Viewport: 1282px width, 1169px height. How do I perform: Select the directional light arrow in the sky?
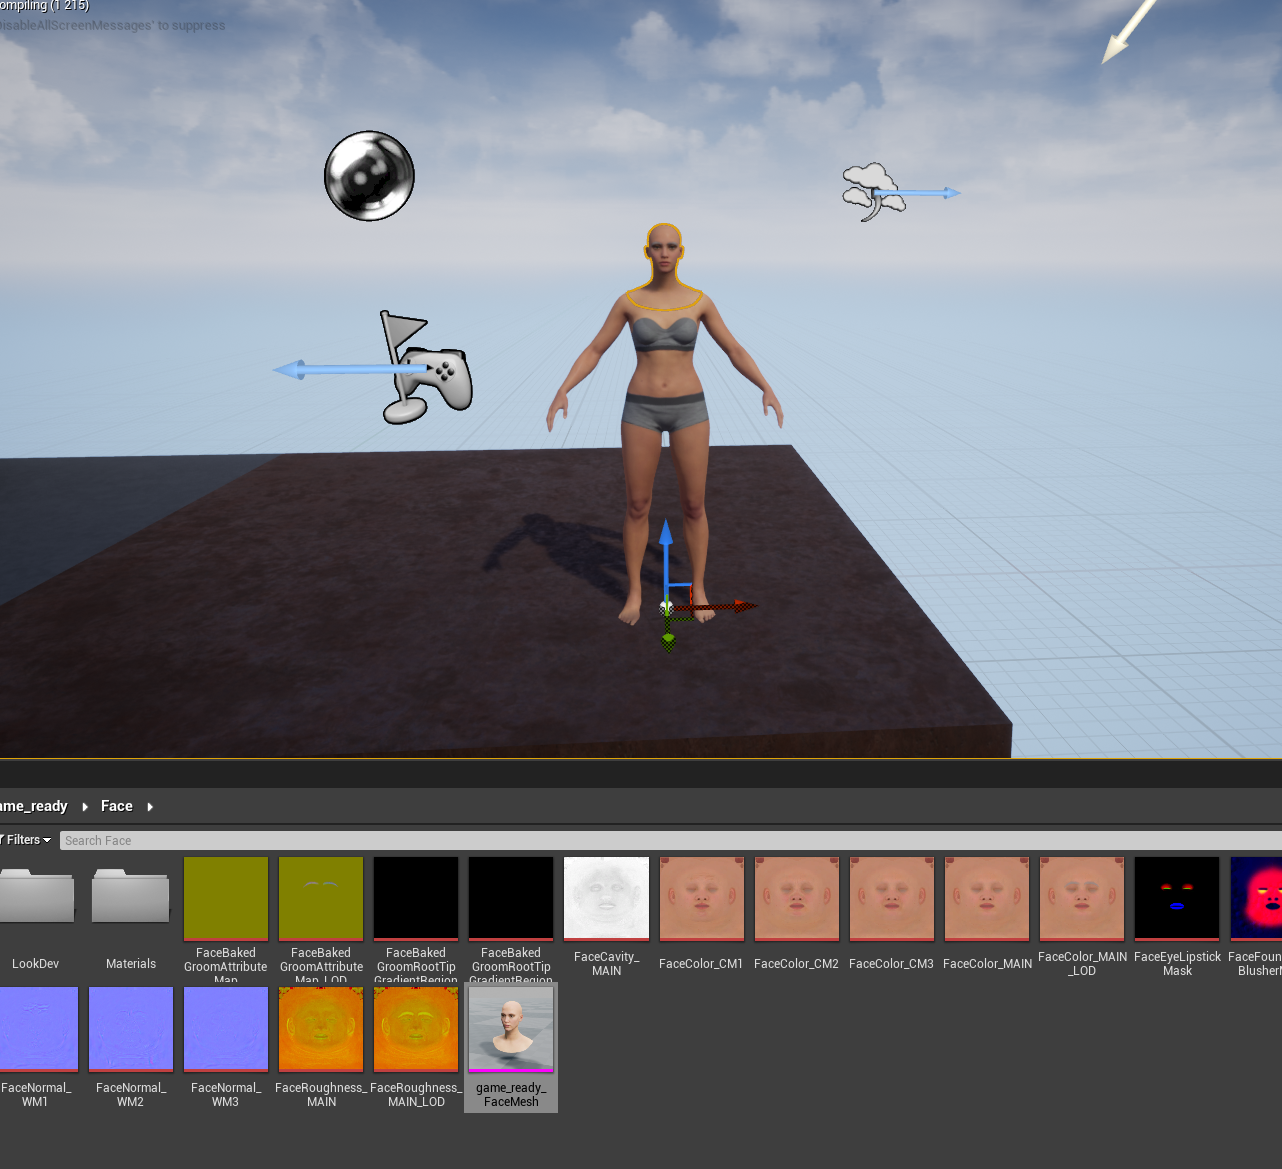[x=1129, y=31]
